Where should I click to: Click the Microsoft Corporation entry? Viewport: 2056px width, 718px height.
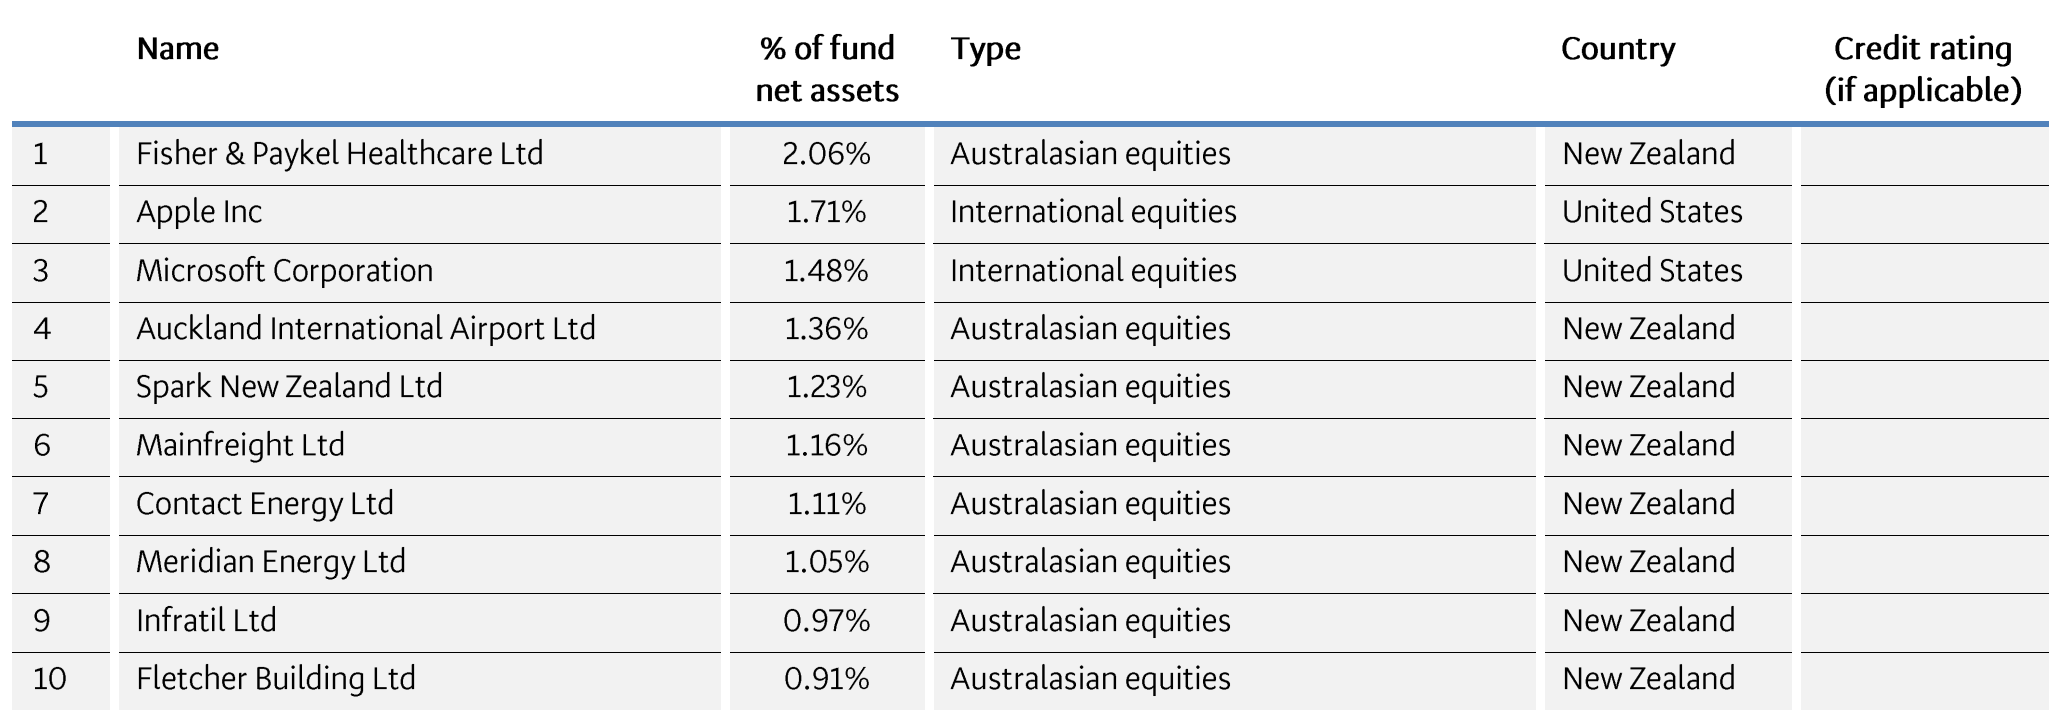(x=284, y=271)
